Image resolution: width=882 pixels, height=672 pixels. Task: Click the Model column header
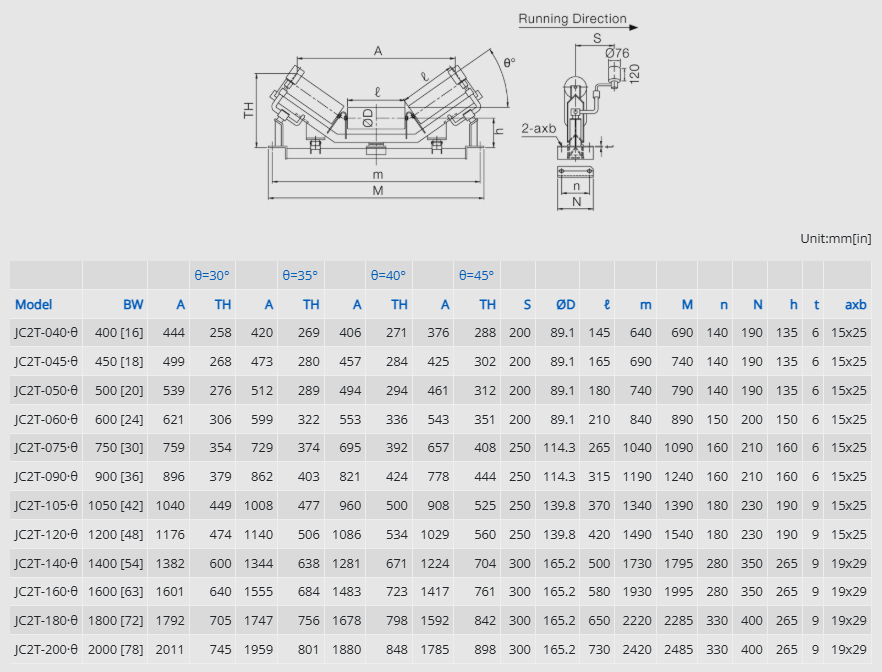(x=33, y=304)
